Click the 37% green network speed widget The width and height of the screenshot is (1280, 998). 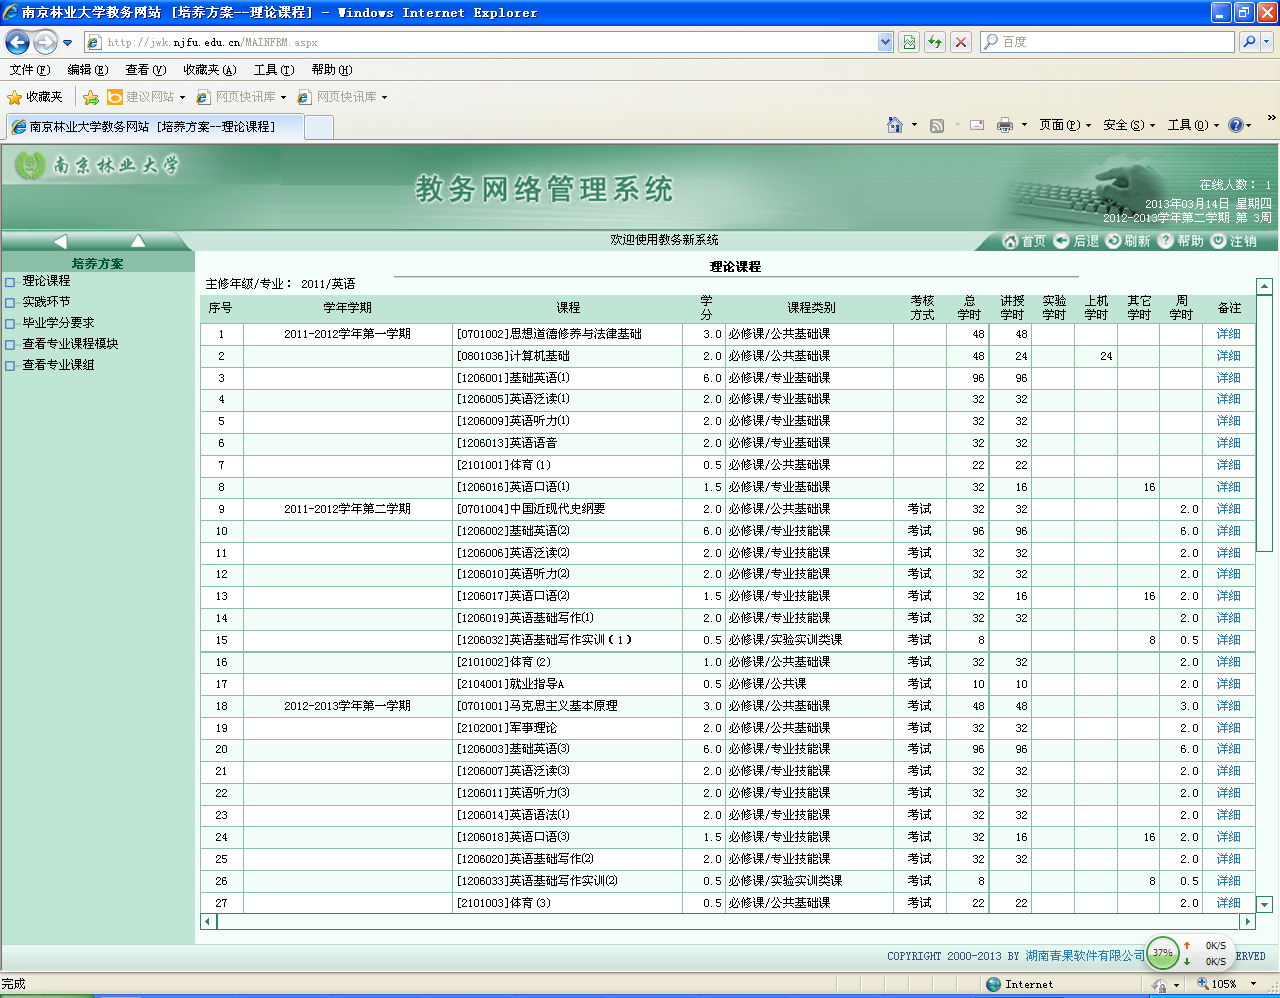click(x=1162, y=953)
